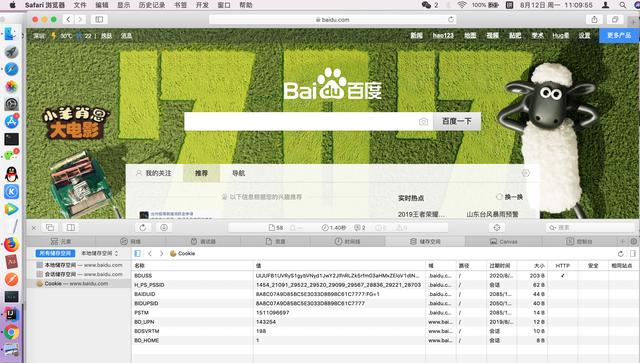Viewport: 640px width, 363px height.
Task: Sort cookies by 名称 column
Action: pyautogui.click(x=192, y=265)
